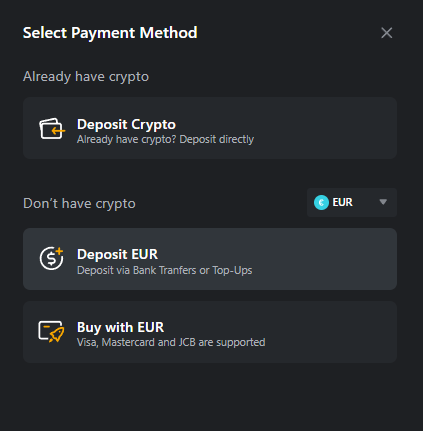Click the euro coin currency icon
The width and height of the screenshot is (423, 431).
tap(321, 202)
